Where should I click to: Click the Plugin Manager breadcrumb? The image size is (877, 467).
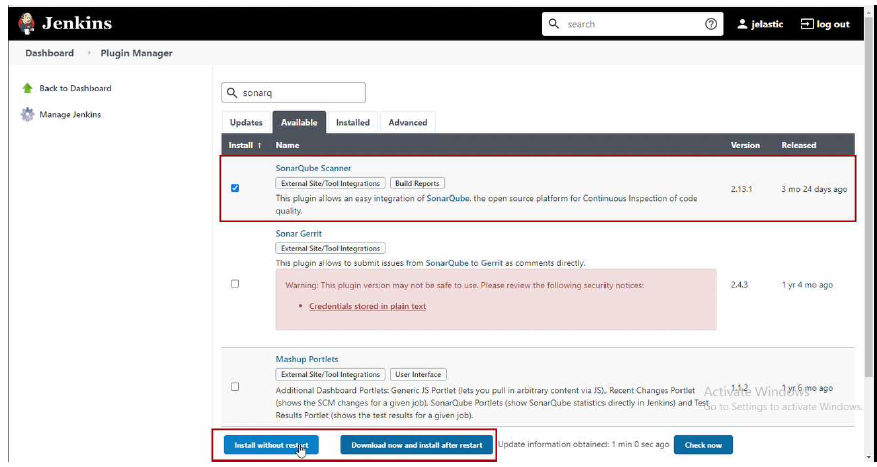pos(136,53)
